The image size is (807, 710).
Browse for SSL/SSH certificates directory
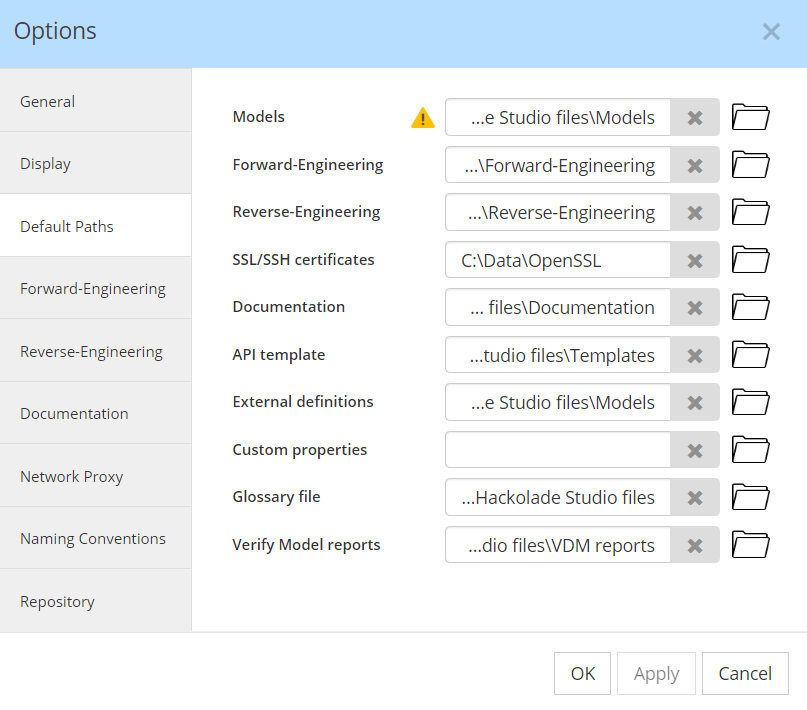[x=750, y=259]
